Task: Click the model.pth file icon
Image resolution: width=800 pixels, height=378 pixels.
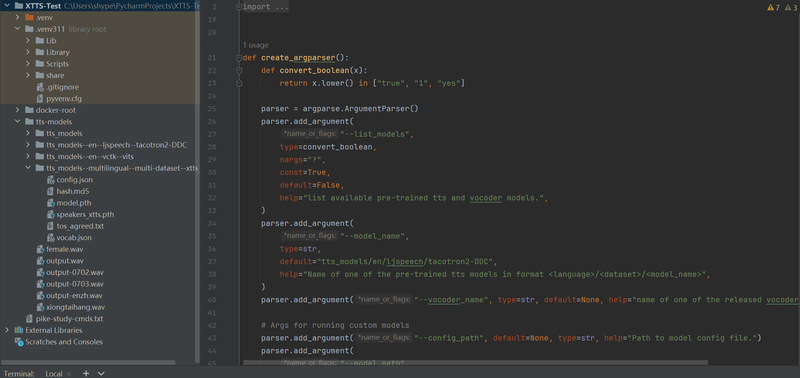Action: (51, 203)
